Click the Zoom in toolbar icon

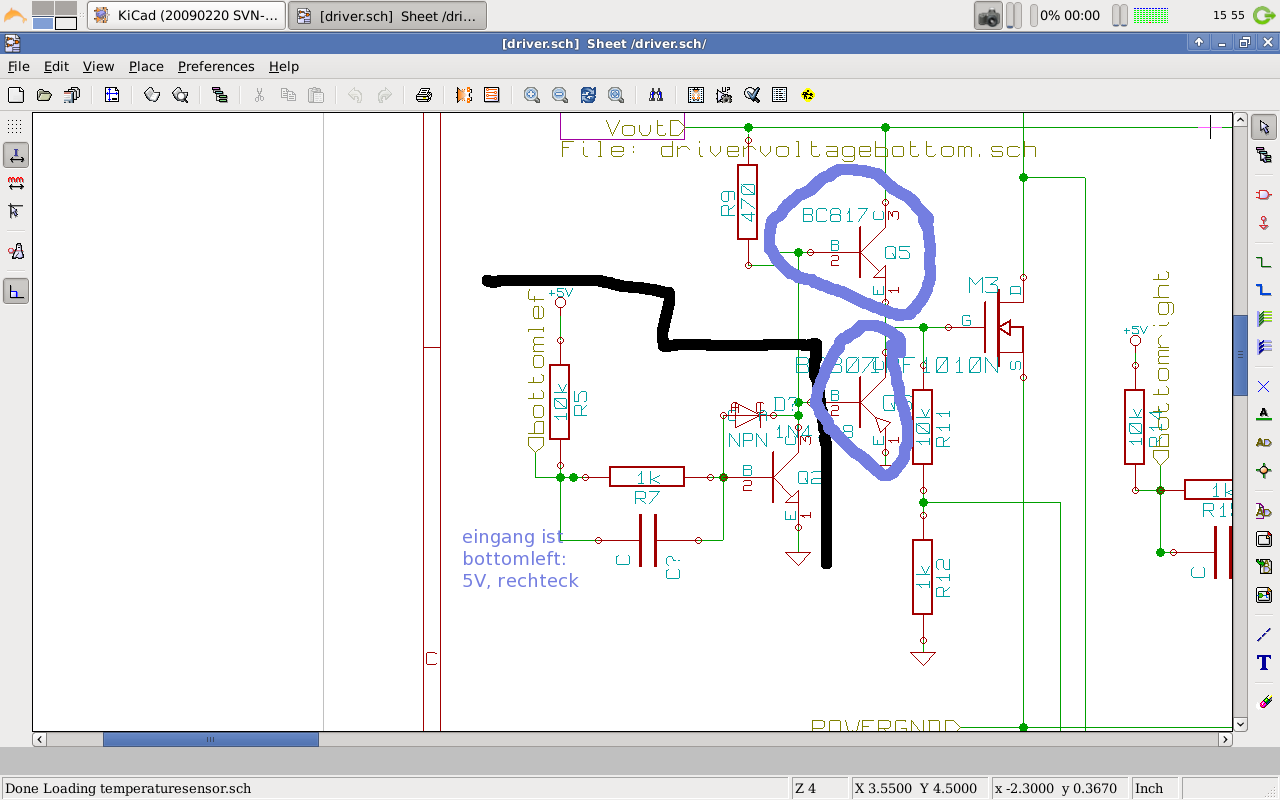532,95
